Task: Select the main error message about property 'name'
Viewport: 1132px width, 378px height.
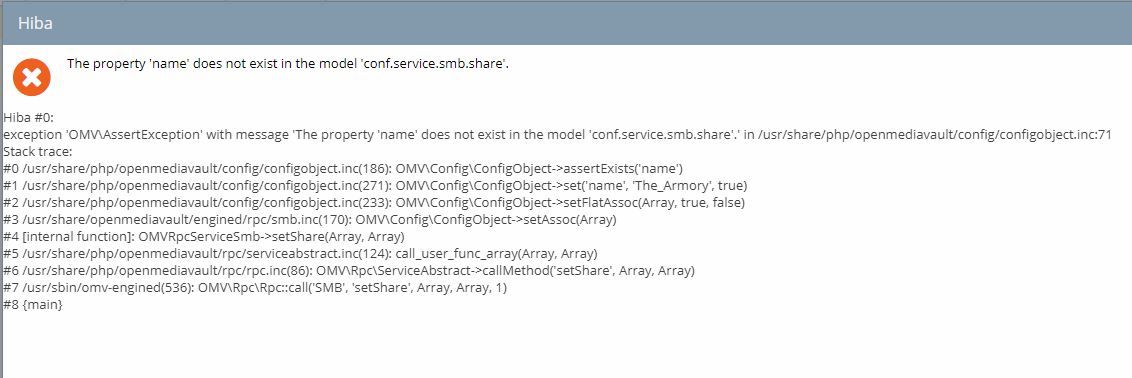Action: pyautogui.click(x=289, y=63)
